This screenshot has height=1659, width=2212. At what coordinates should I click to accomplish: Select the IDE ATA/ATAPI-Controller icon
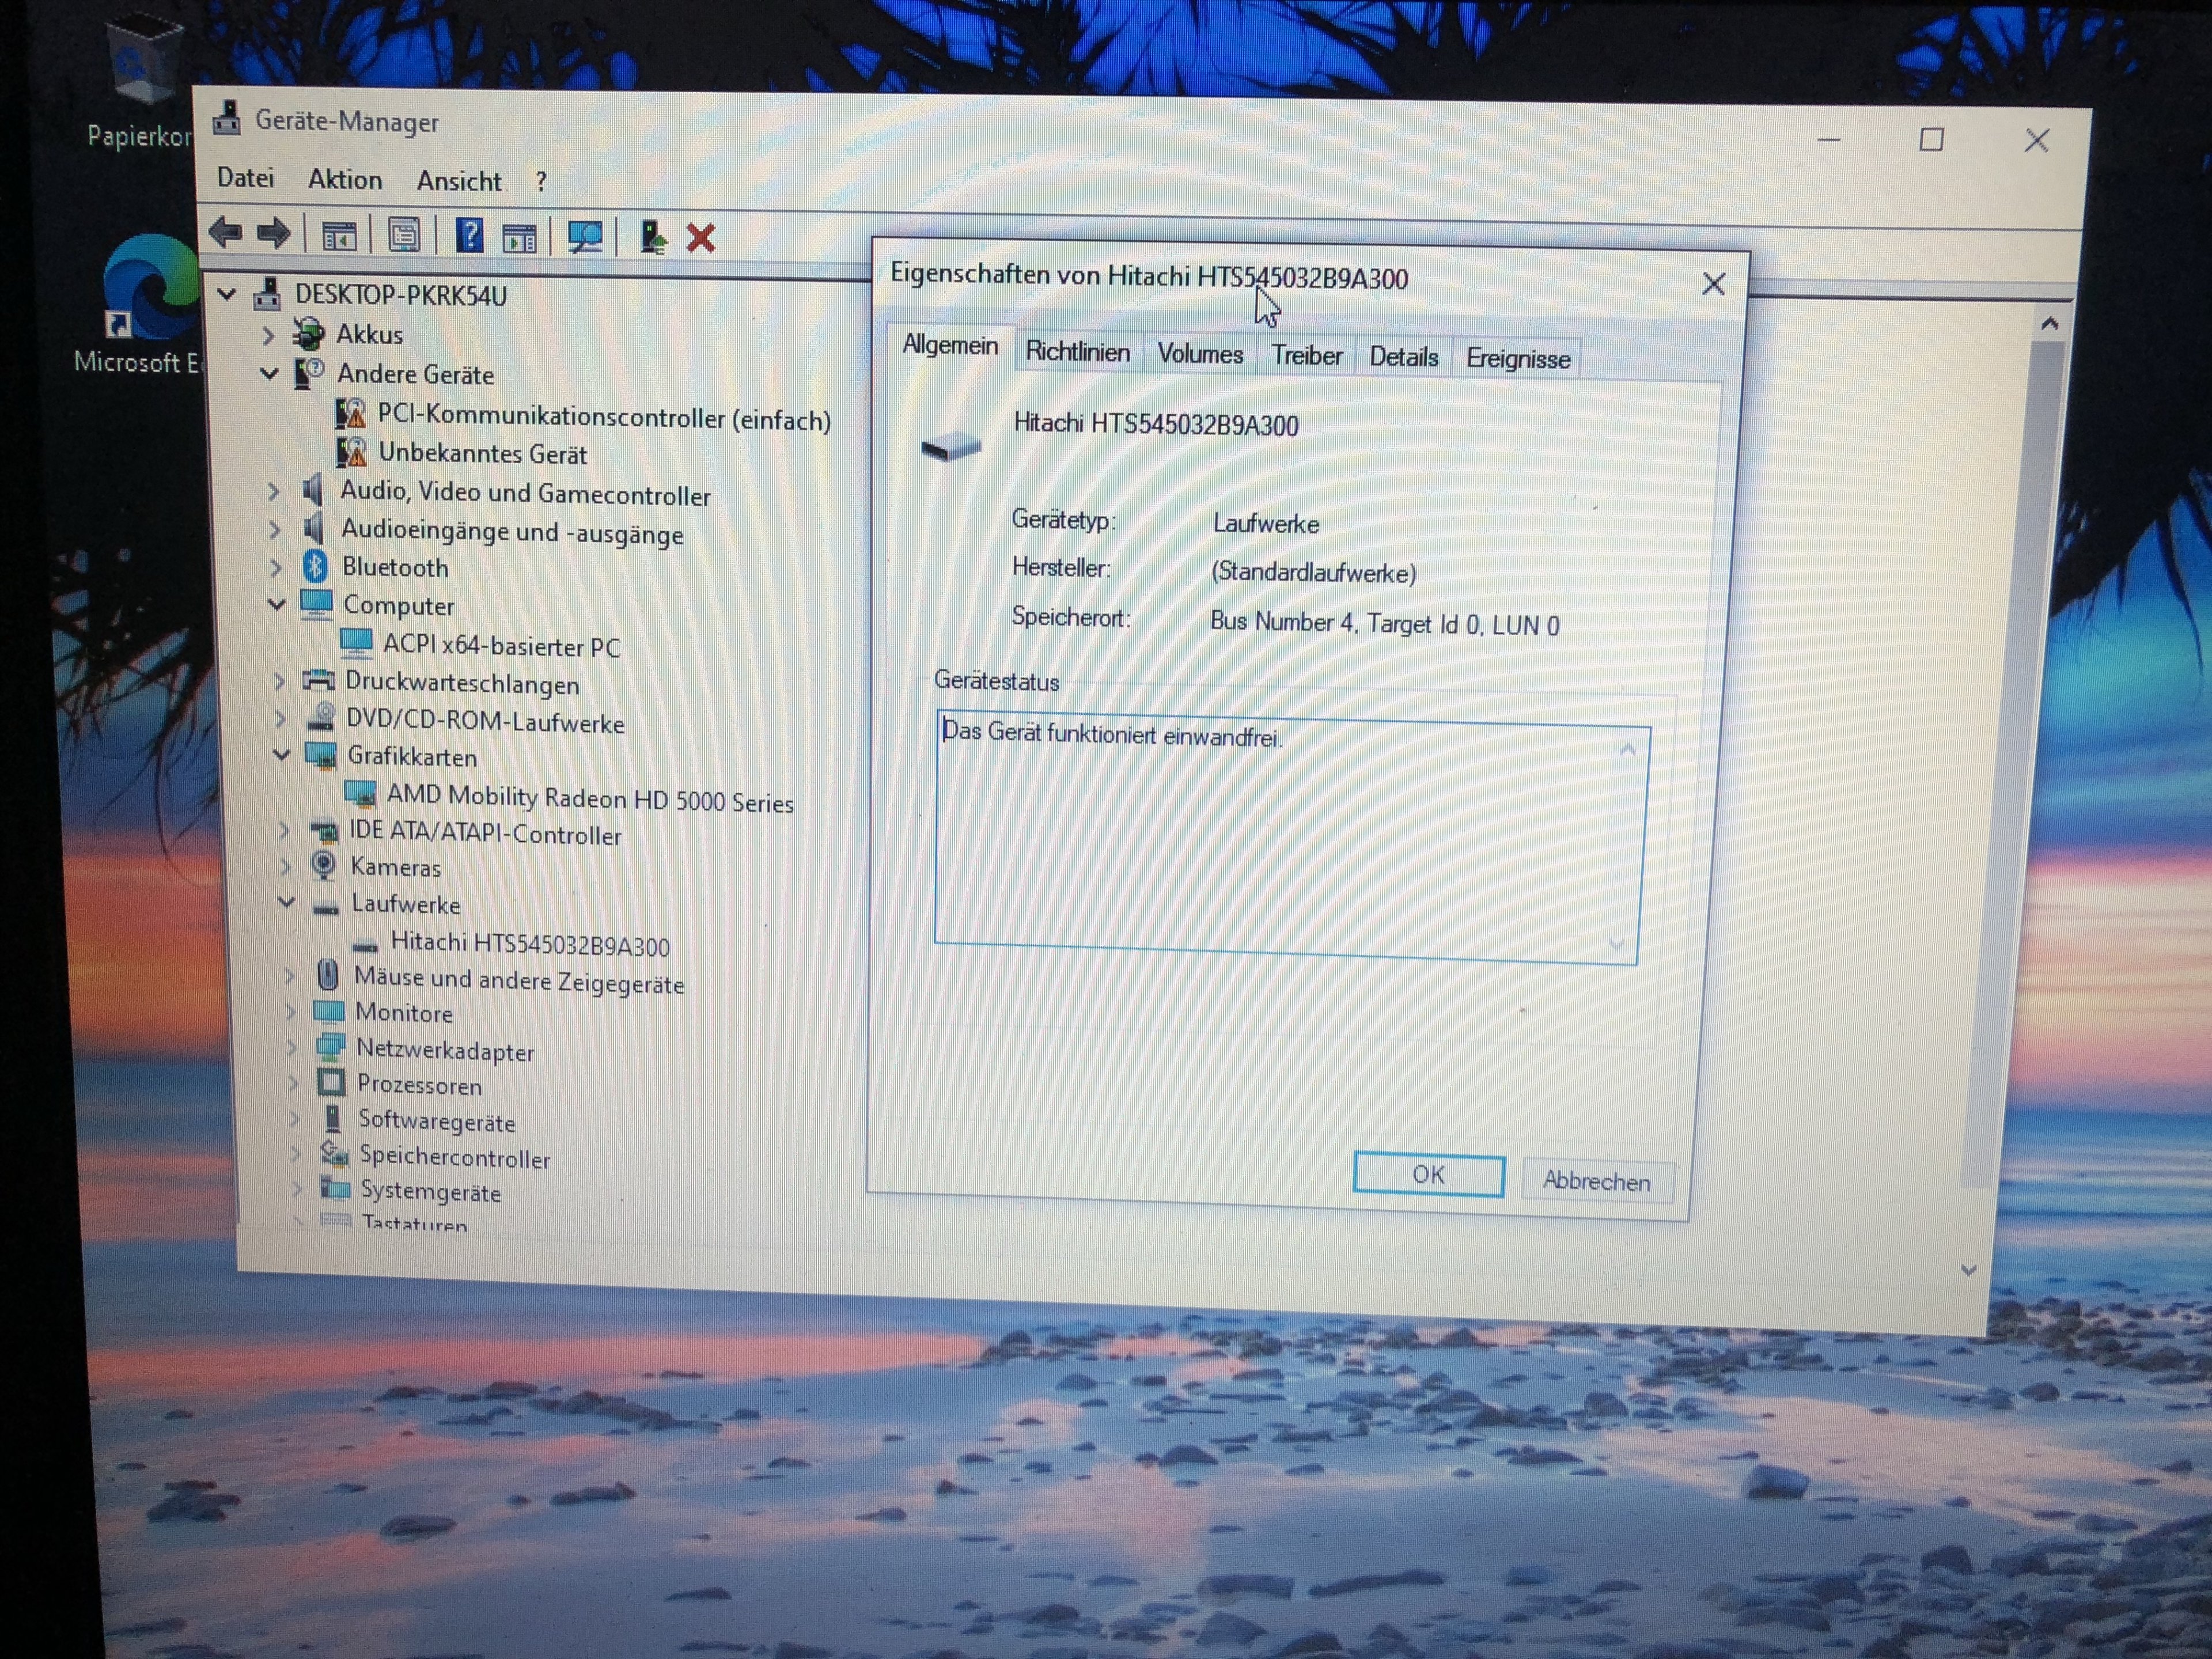pyautogui.click(x=324, y=832)
